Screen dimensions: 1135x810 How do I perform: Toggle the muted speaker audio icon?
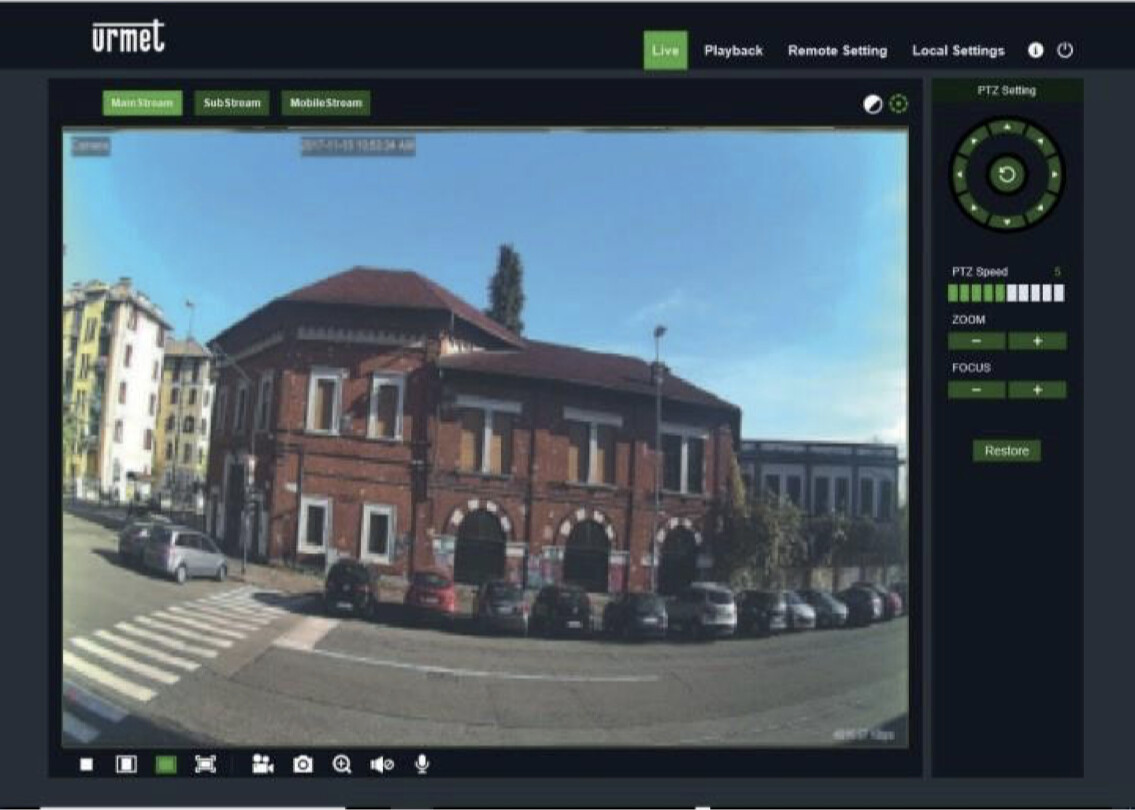(x=382, y=765)
